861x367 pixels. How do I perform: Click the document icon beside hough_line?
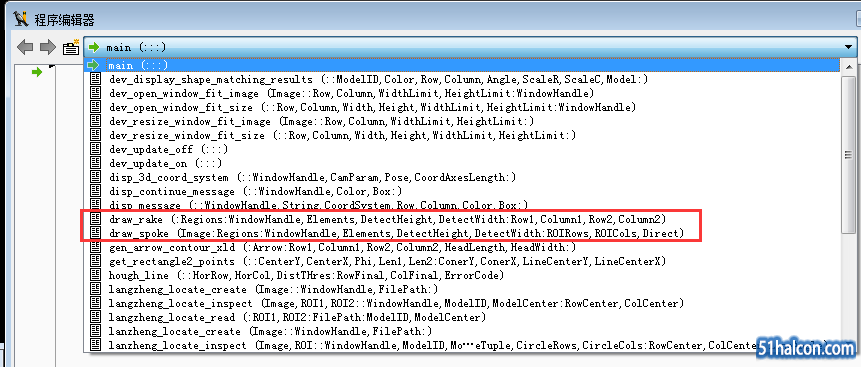pyautogui.click(x=96, y=275)
